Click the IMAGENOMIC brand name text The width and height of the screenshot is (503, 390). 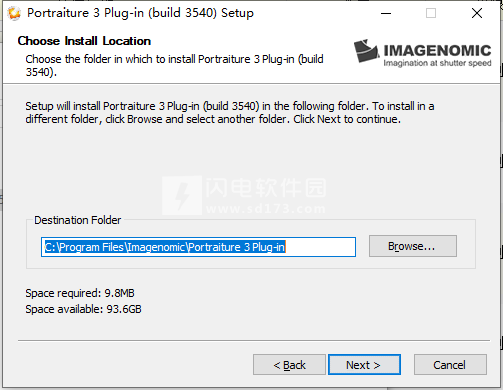437,50
